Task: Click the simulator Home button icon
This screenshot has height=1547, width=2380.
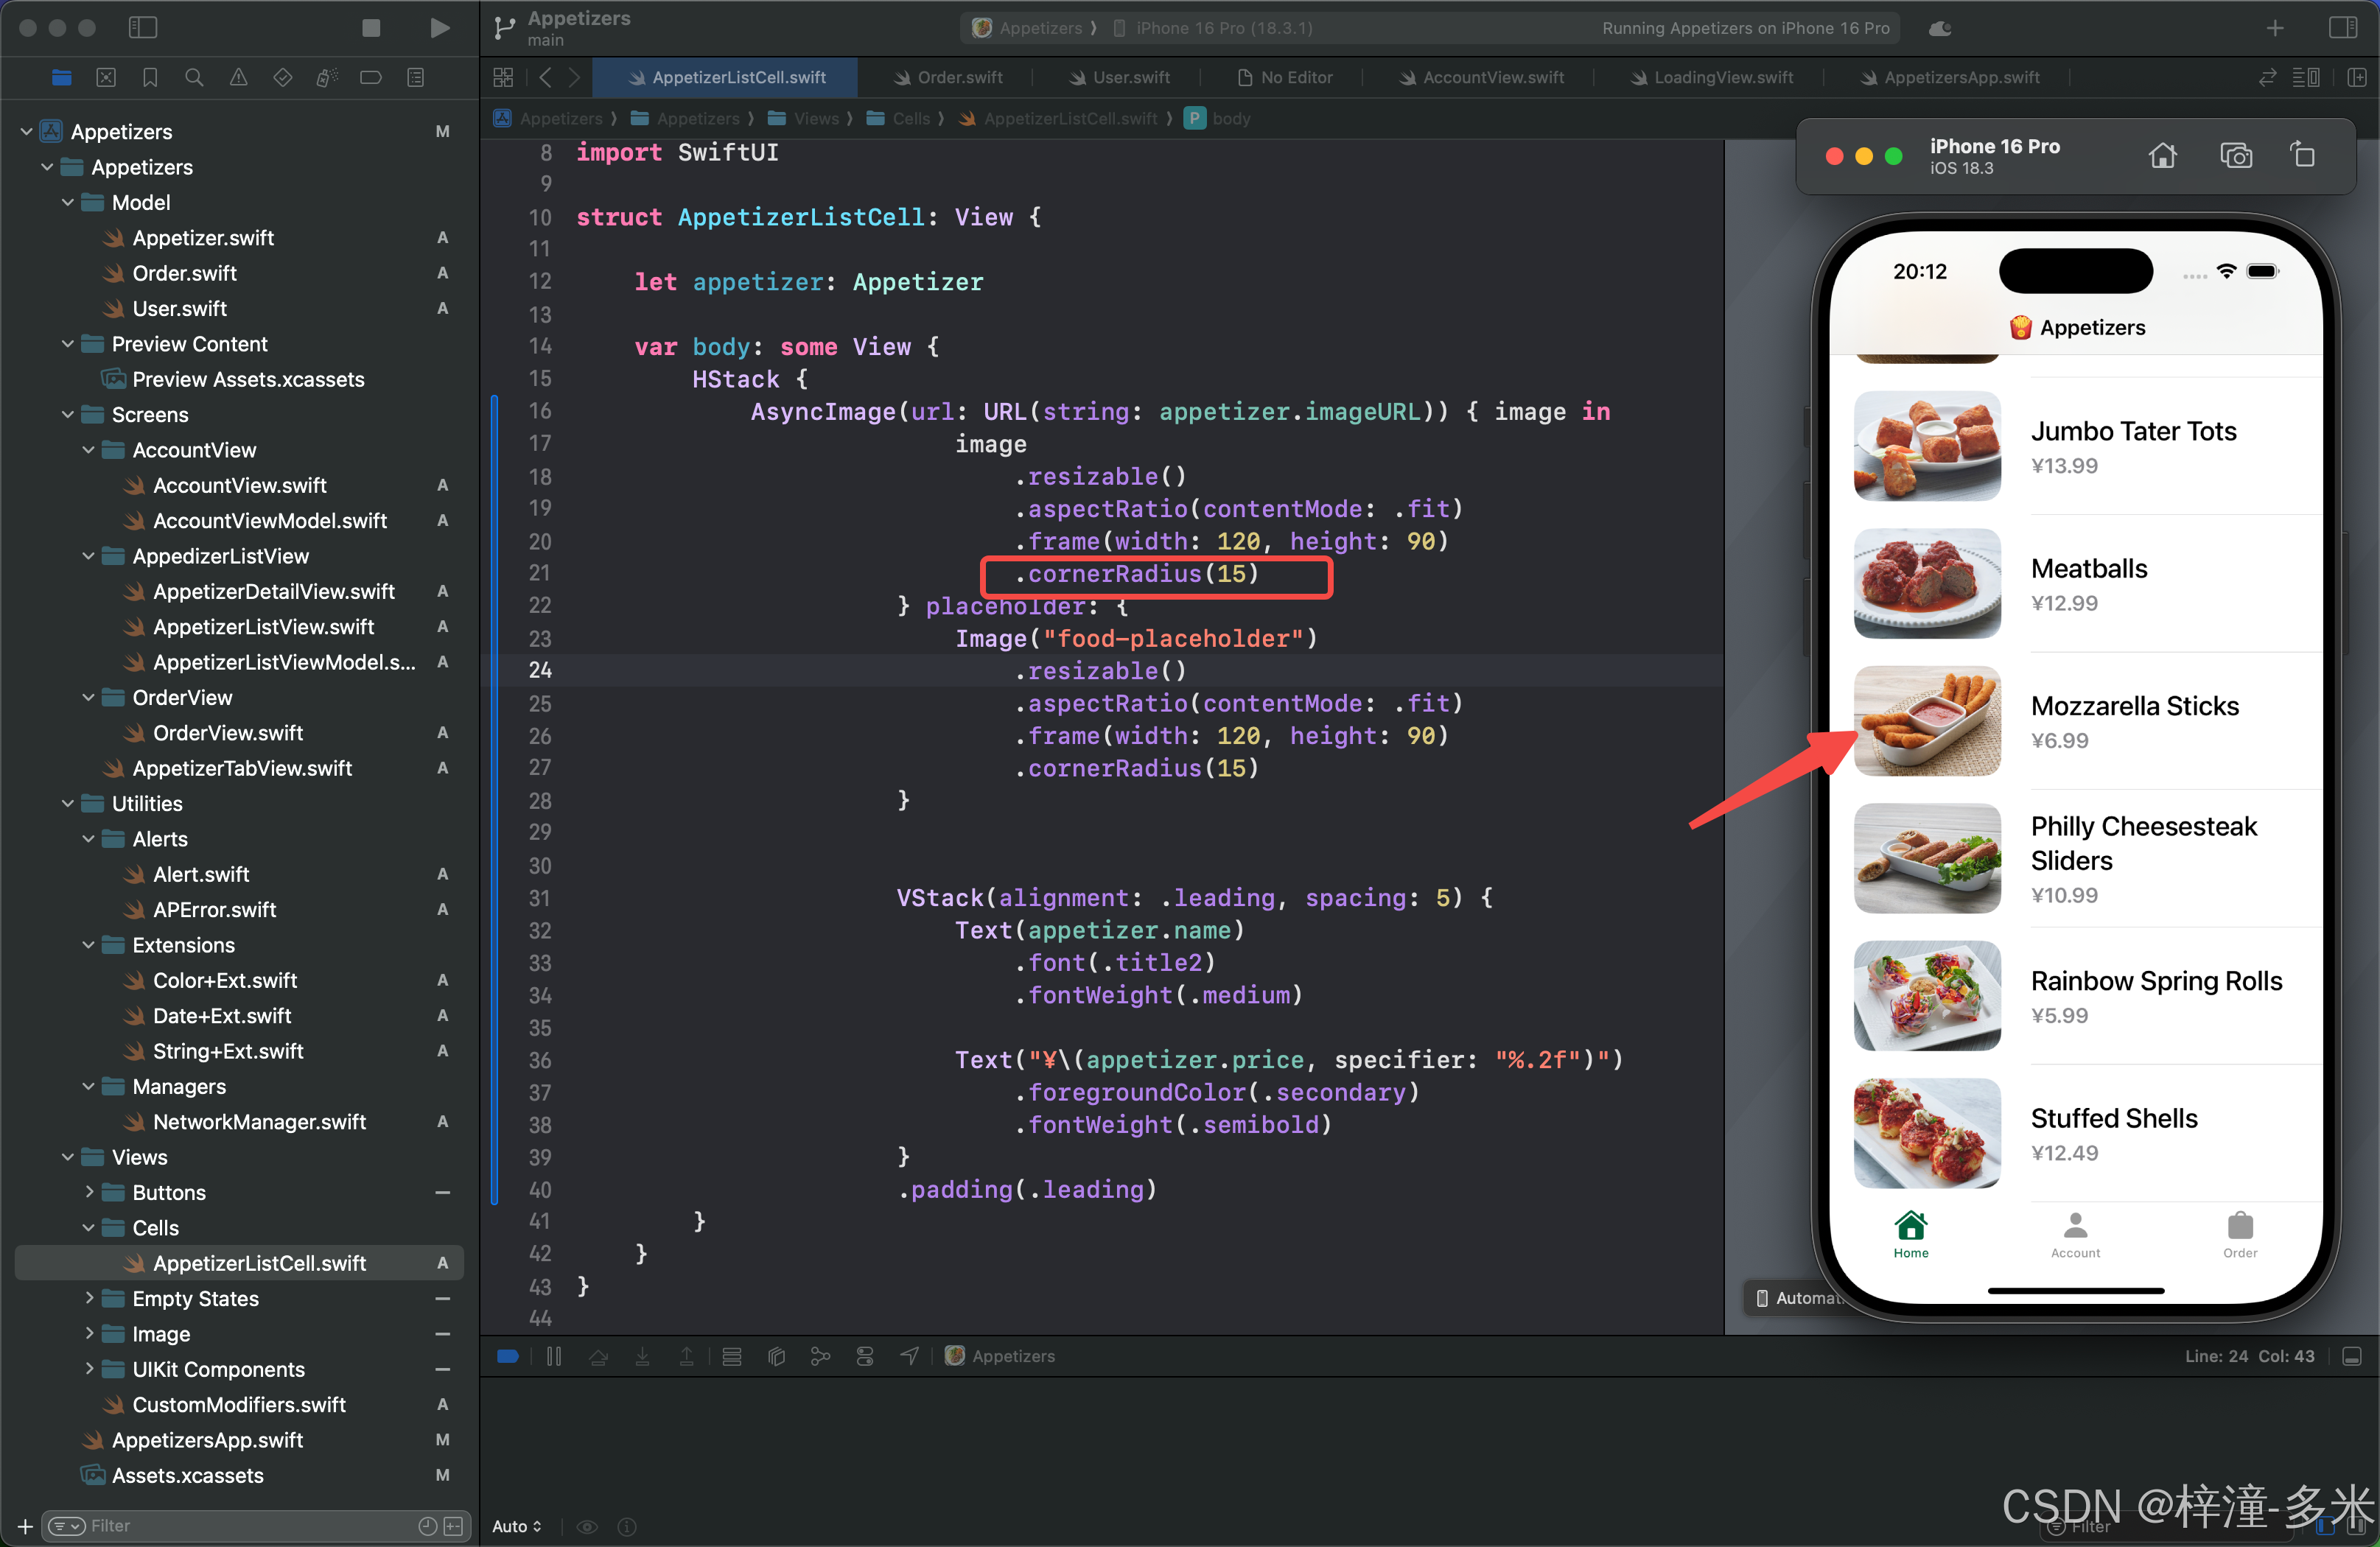Action: point(2162,156)
